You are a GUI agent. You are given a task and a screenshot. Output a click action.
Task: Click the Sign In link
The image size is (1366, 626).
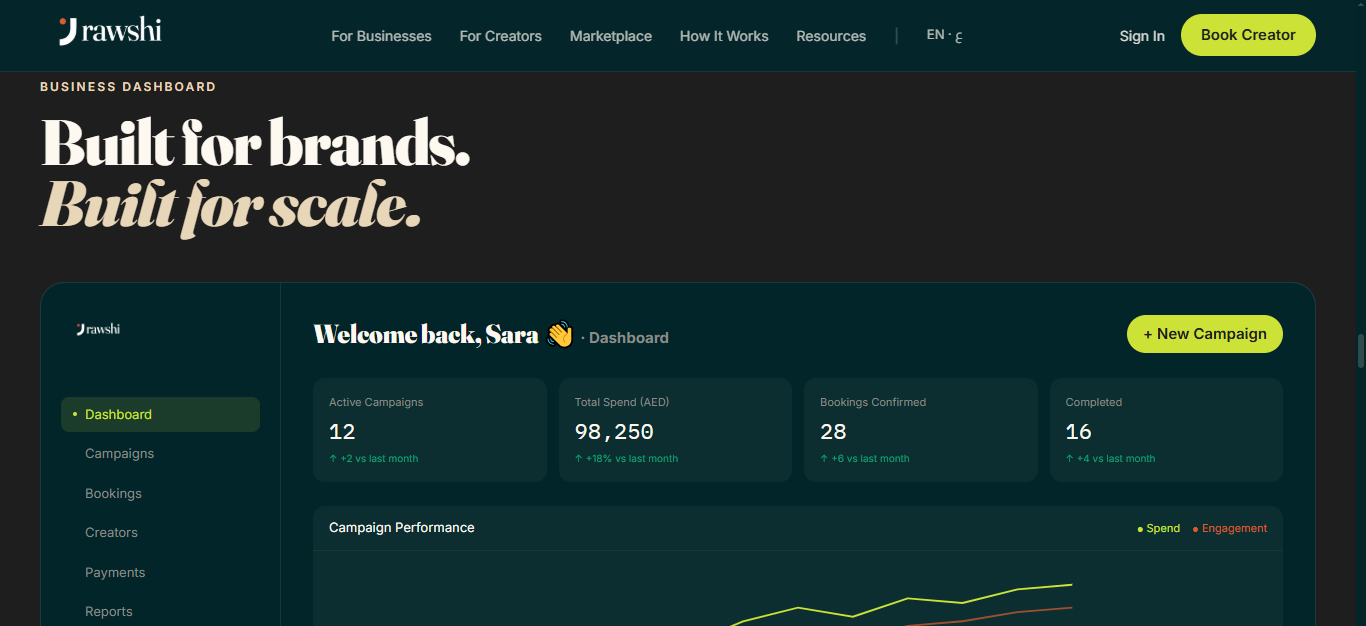(x=1142, y=36)
